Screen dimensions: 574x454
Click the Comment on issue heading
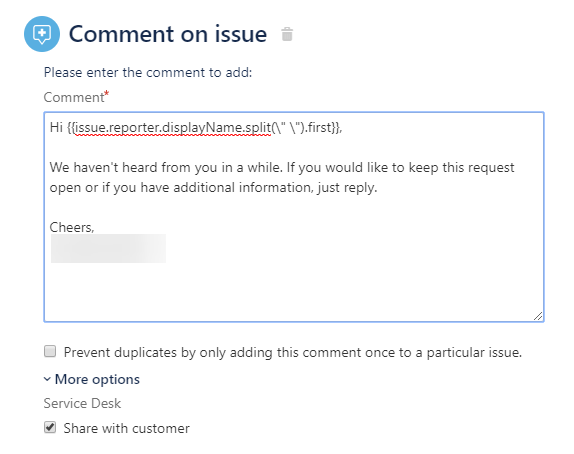click(x=168, y=34)
